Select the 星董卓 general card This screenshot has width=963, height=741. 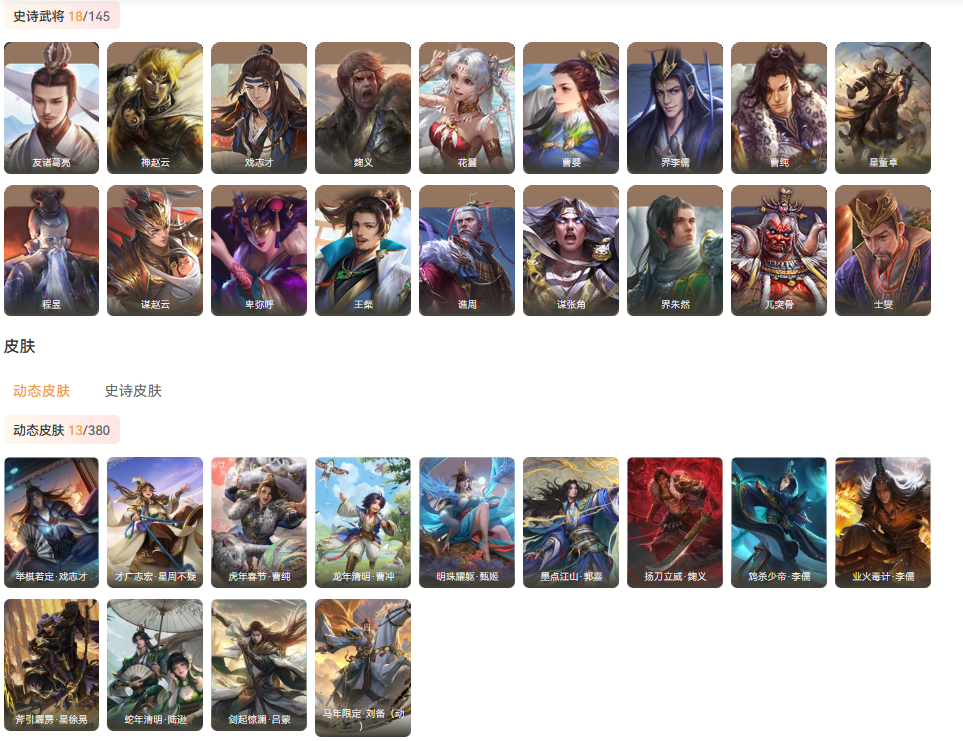pos(883,108)
